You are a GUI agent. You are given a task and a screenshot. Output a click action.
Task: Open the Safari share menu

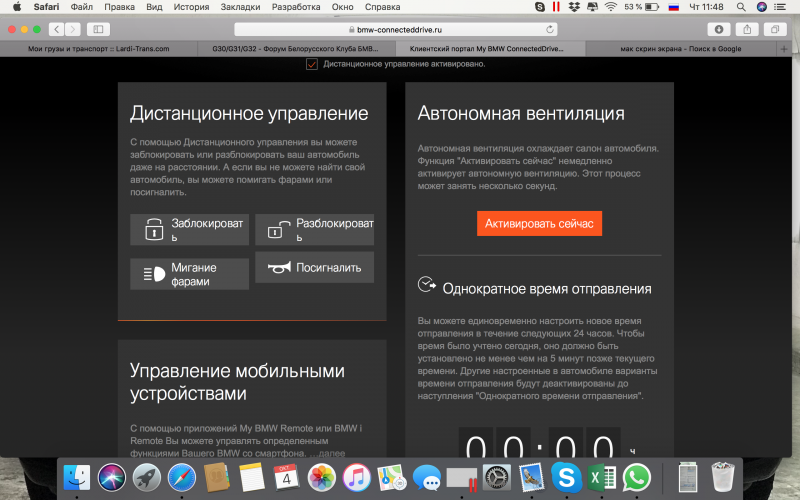747,30
